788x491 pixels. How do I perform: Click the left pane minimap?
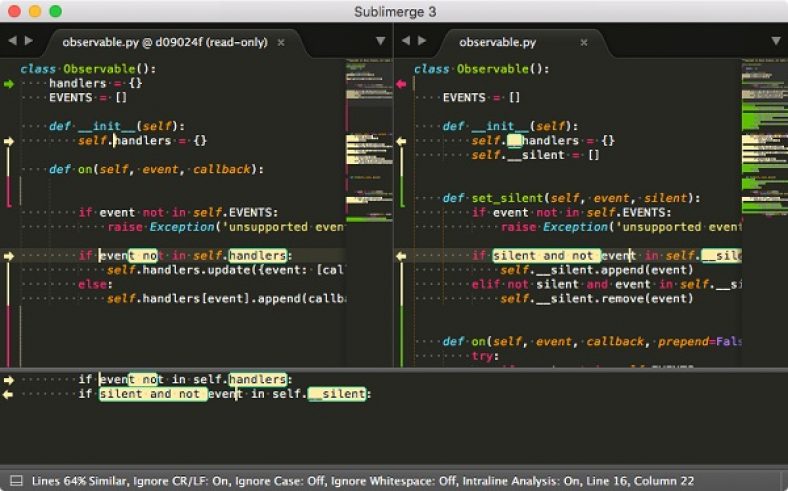(x=369, y=140)
